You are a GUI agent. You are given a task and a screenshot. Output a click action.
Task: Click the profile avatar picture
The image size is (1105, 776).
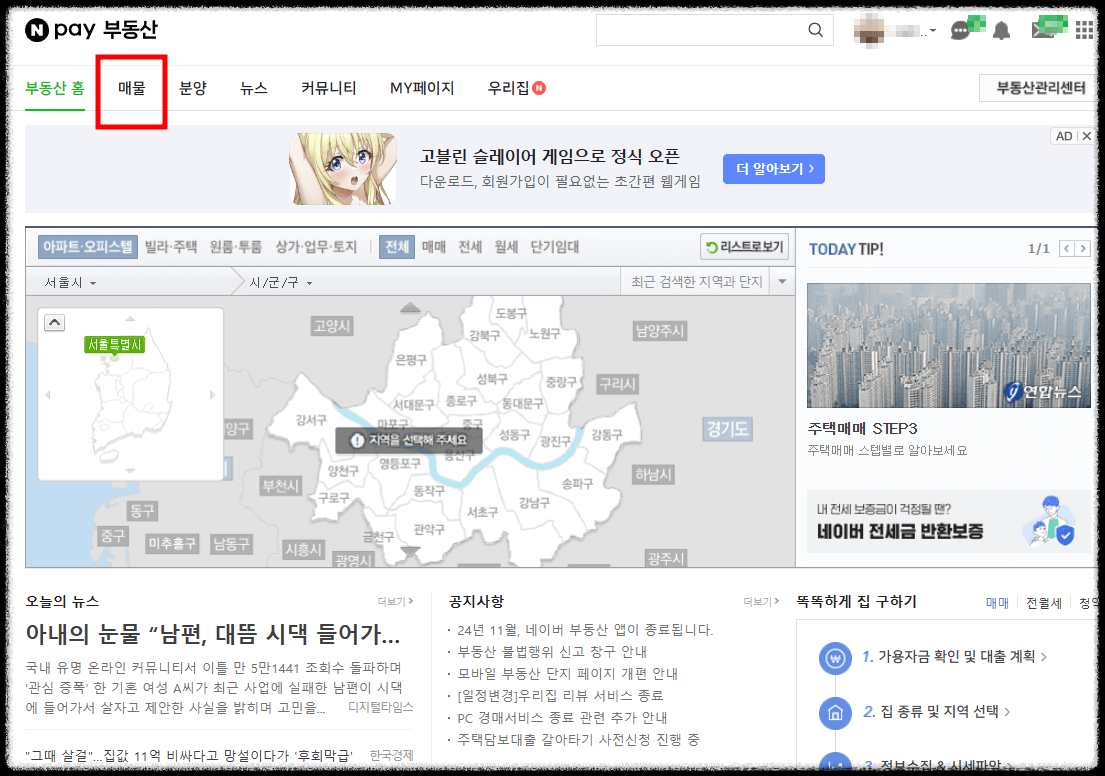[x=869, y=31]
